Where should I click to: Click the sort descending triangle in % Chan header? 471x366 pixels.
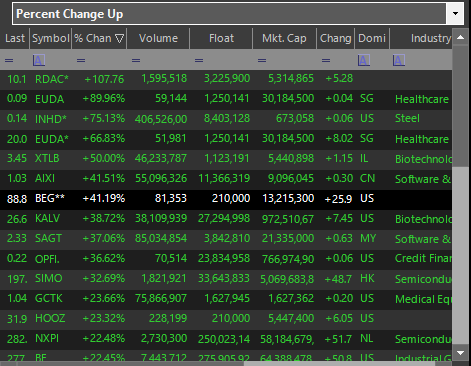119,39
